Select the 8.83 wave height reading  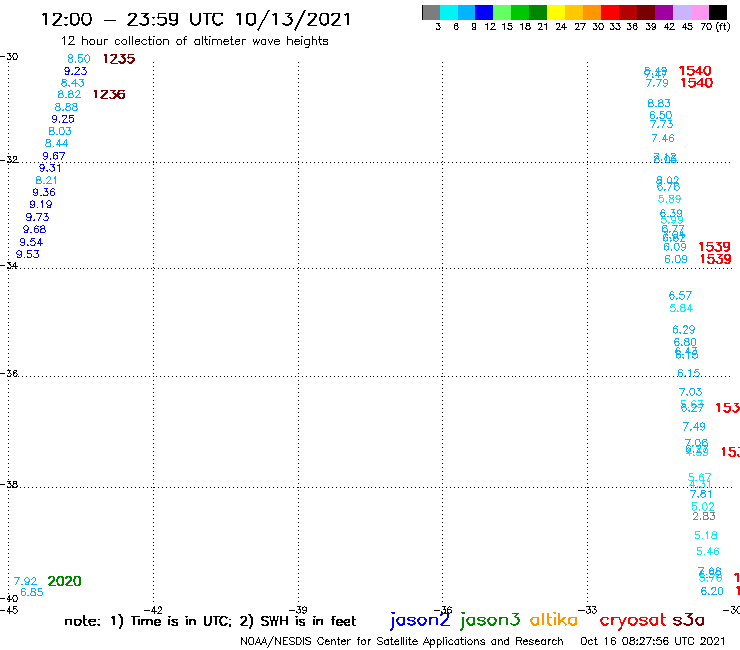tap(659, 103)
